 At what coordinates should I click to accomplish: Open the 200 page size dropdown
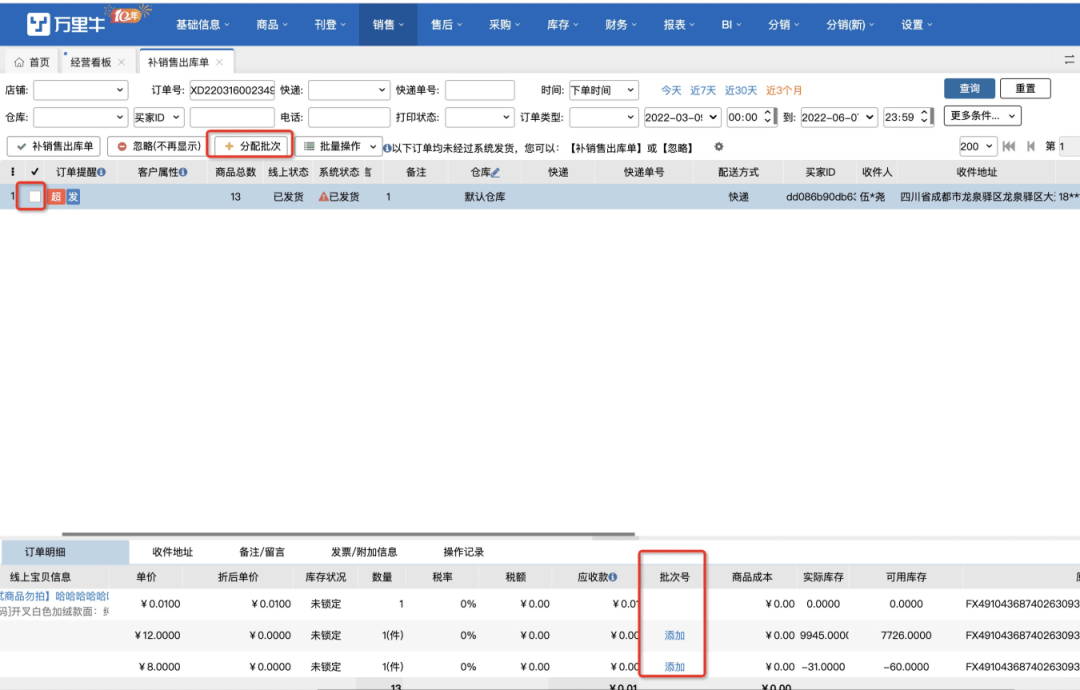coord(977,146)
